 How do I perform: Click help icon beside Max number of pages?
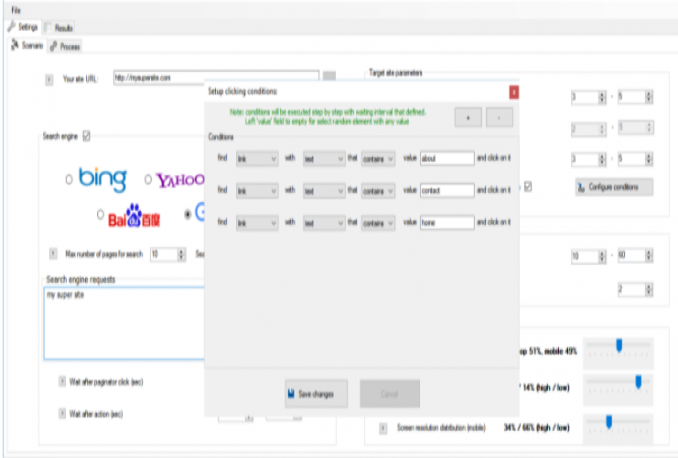click(x=53, y=255)
